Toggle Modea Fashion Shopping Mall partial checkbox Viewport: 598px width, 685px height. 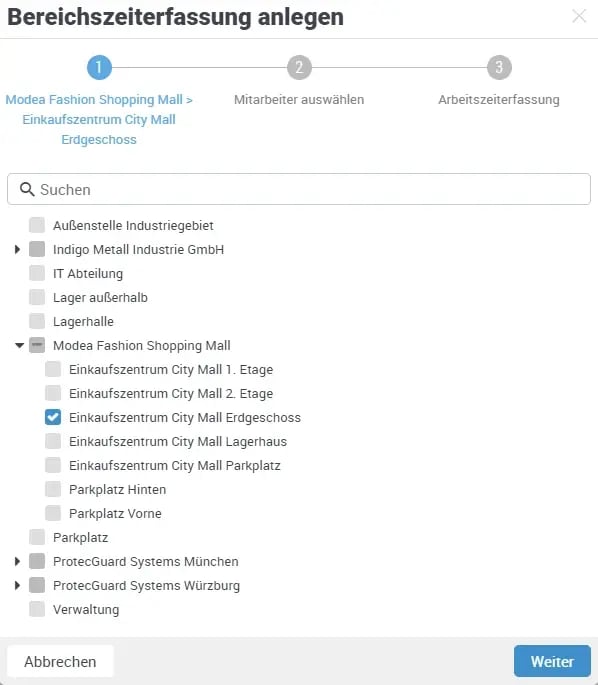coord(37,345)
